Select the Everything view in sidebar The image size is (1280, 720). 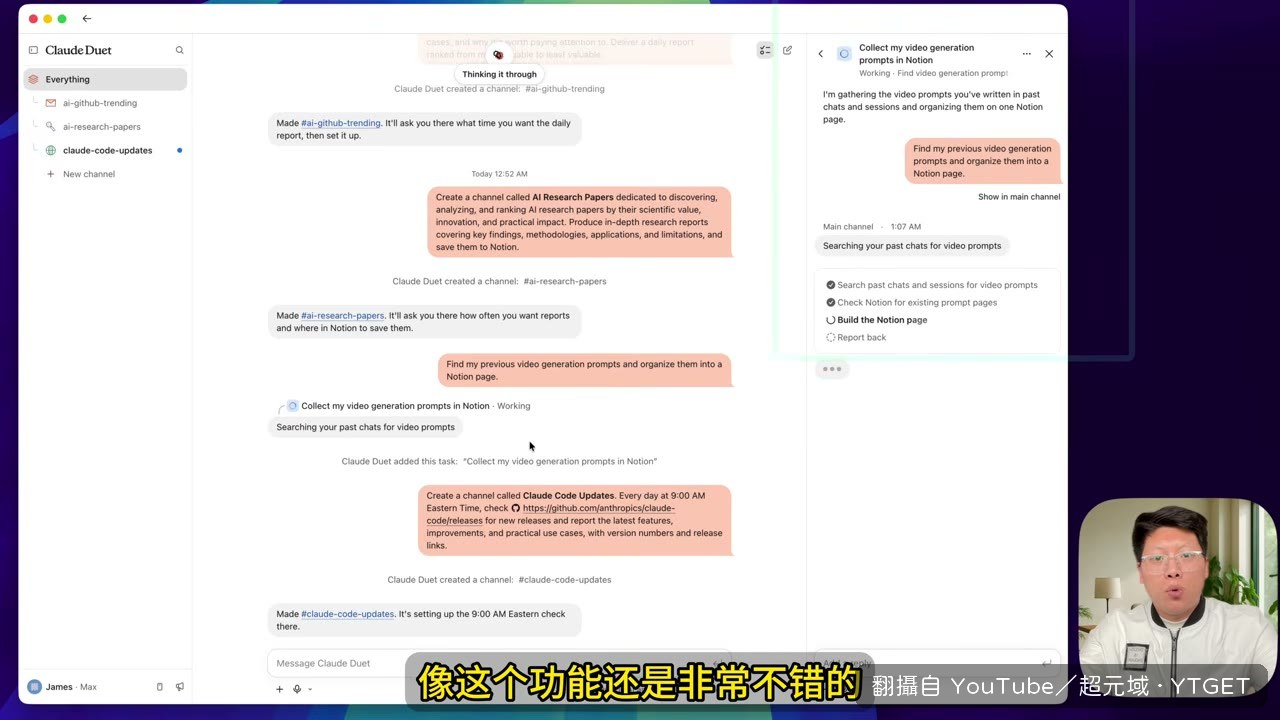[105, 79]
